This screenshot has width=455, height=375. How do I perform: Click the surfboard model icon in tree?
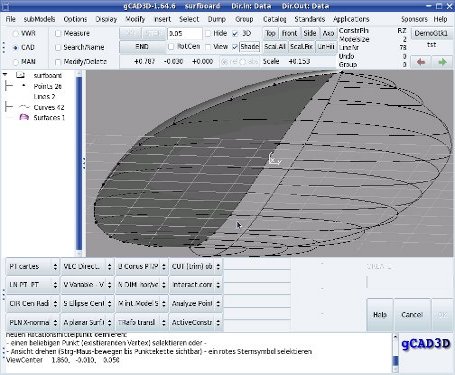[x=21, y=75]
